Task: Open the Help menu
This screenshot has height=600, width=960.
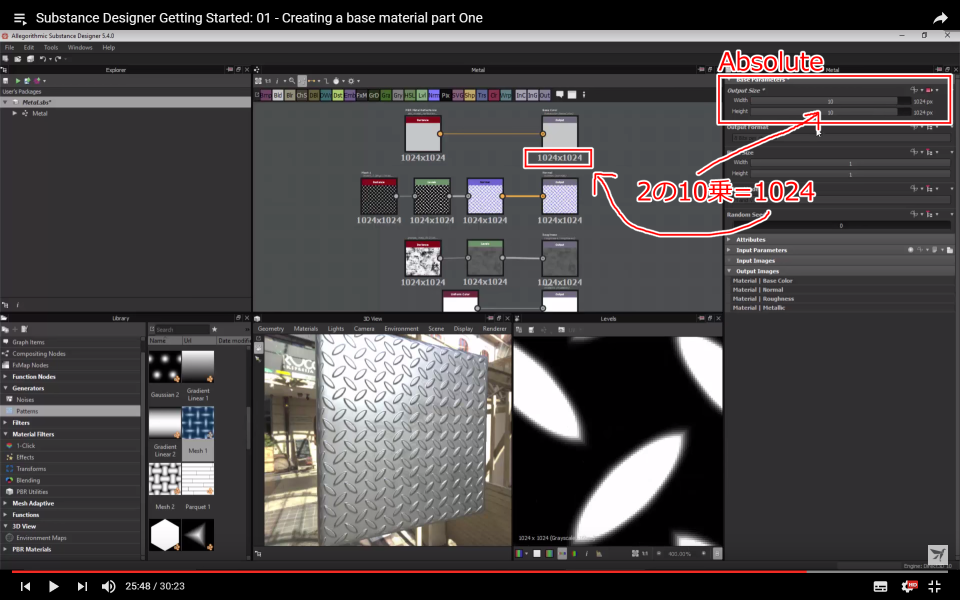Action: coord(108,47)
